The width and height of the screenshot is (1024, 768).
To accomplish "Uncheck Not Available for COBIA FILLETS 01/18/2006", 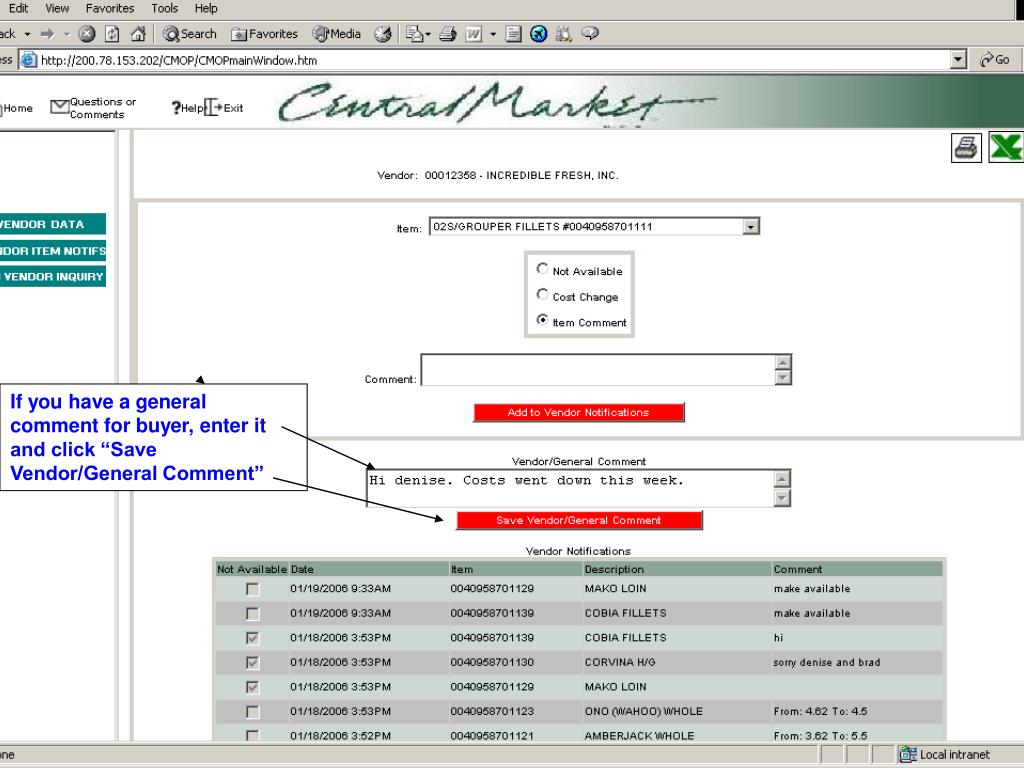I will pyautogui.click(x=252, y=638).
